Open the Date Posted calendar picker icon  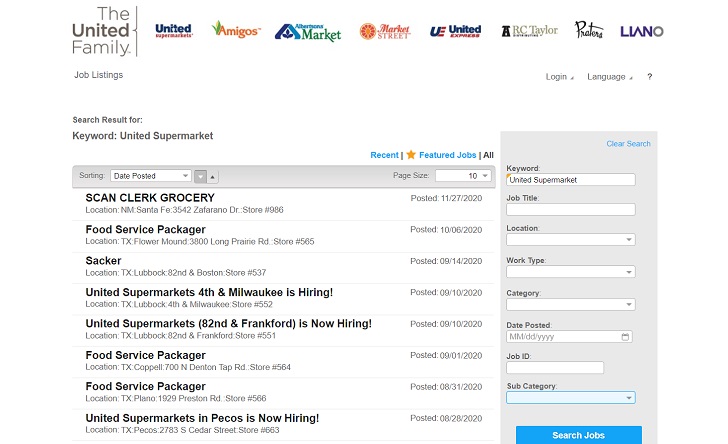(625, 337)
